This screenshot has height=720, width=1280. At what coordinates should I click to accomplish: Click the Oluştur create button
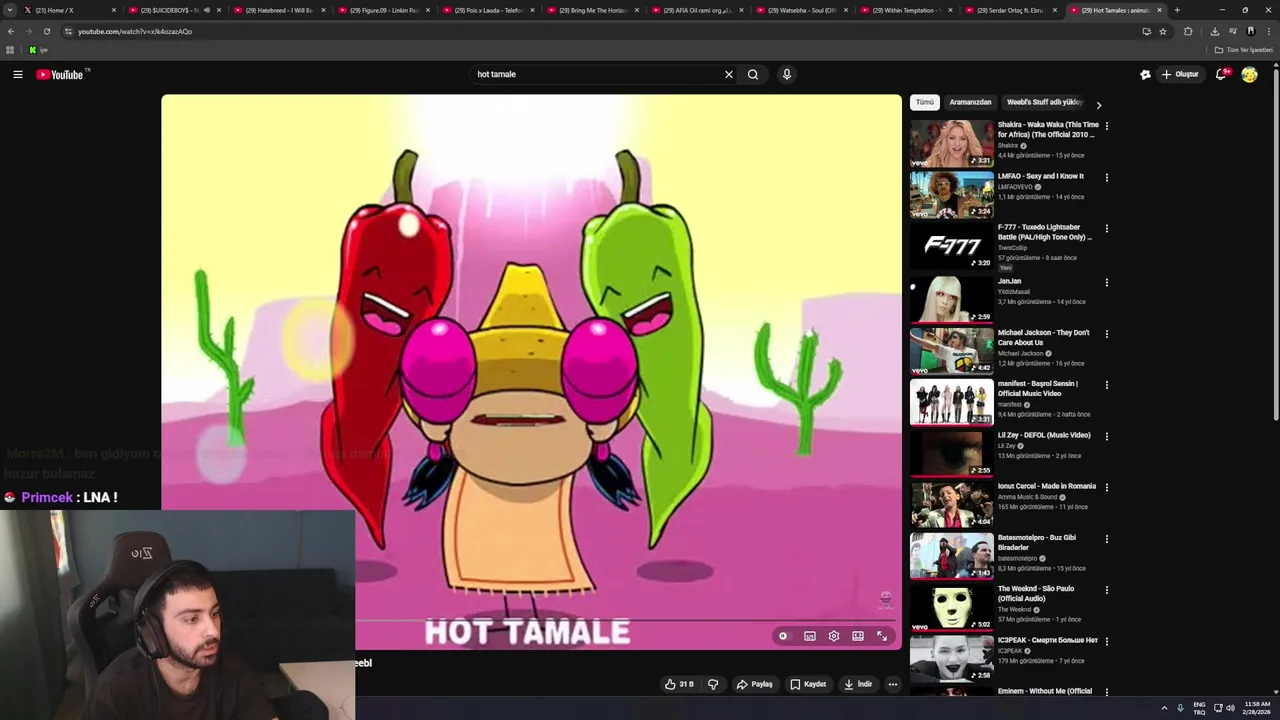tap(1180, 74)
